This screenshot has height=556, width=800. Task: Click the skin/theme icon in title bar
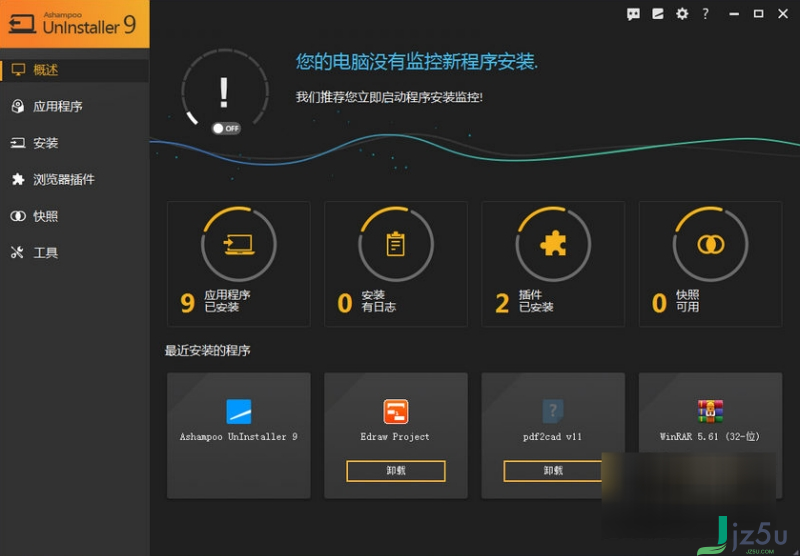(x=658, y=14)
